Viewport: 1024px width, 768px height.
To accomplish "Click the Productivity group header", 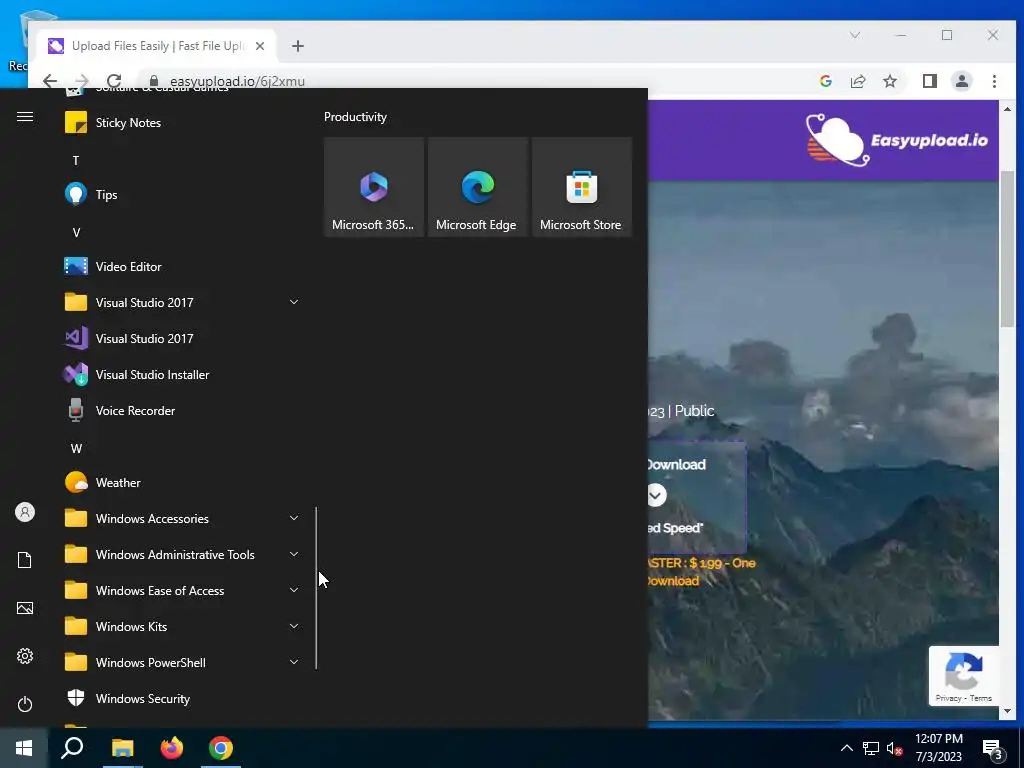I will coord(355,117).
